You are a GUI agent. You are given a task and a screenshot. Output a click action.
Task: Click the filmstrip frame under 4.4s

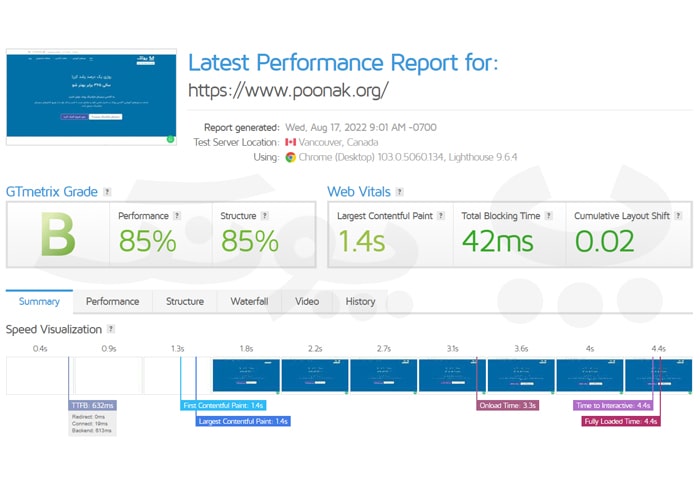(x=659, y=377)
